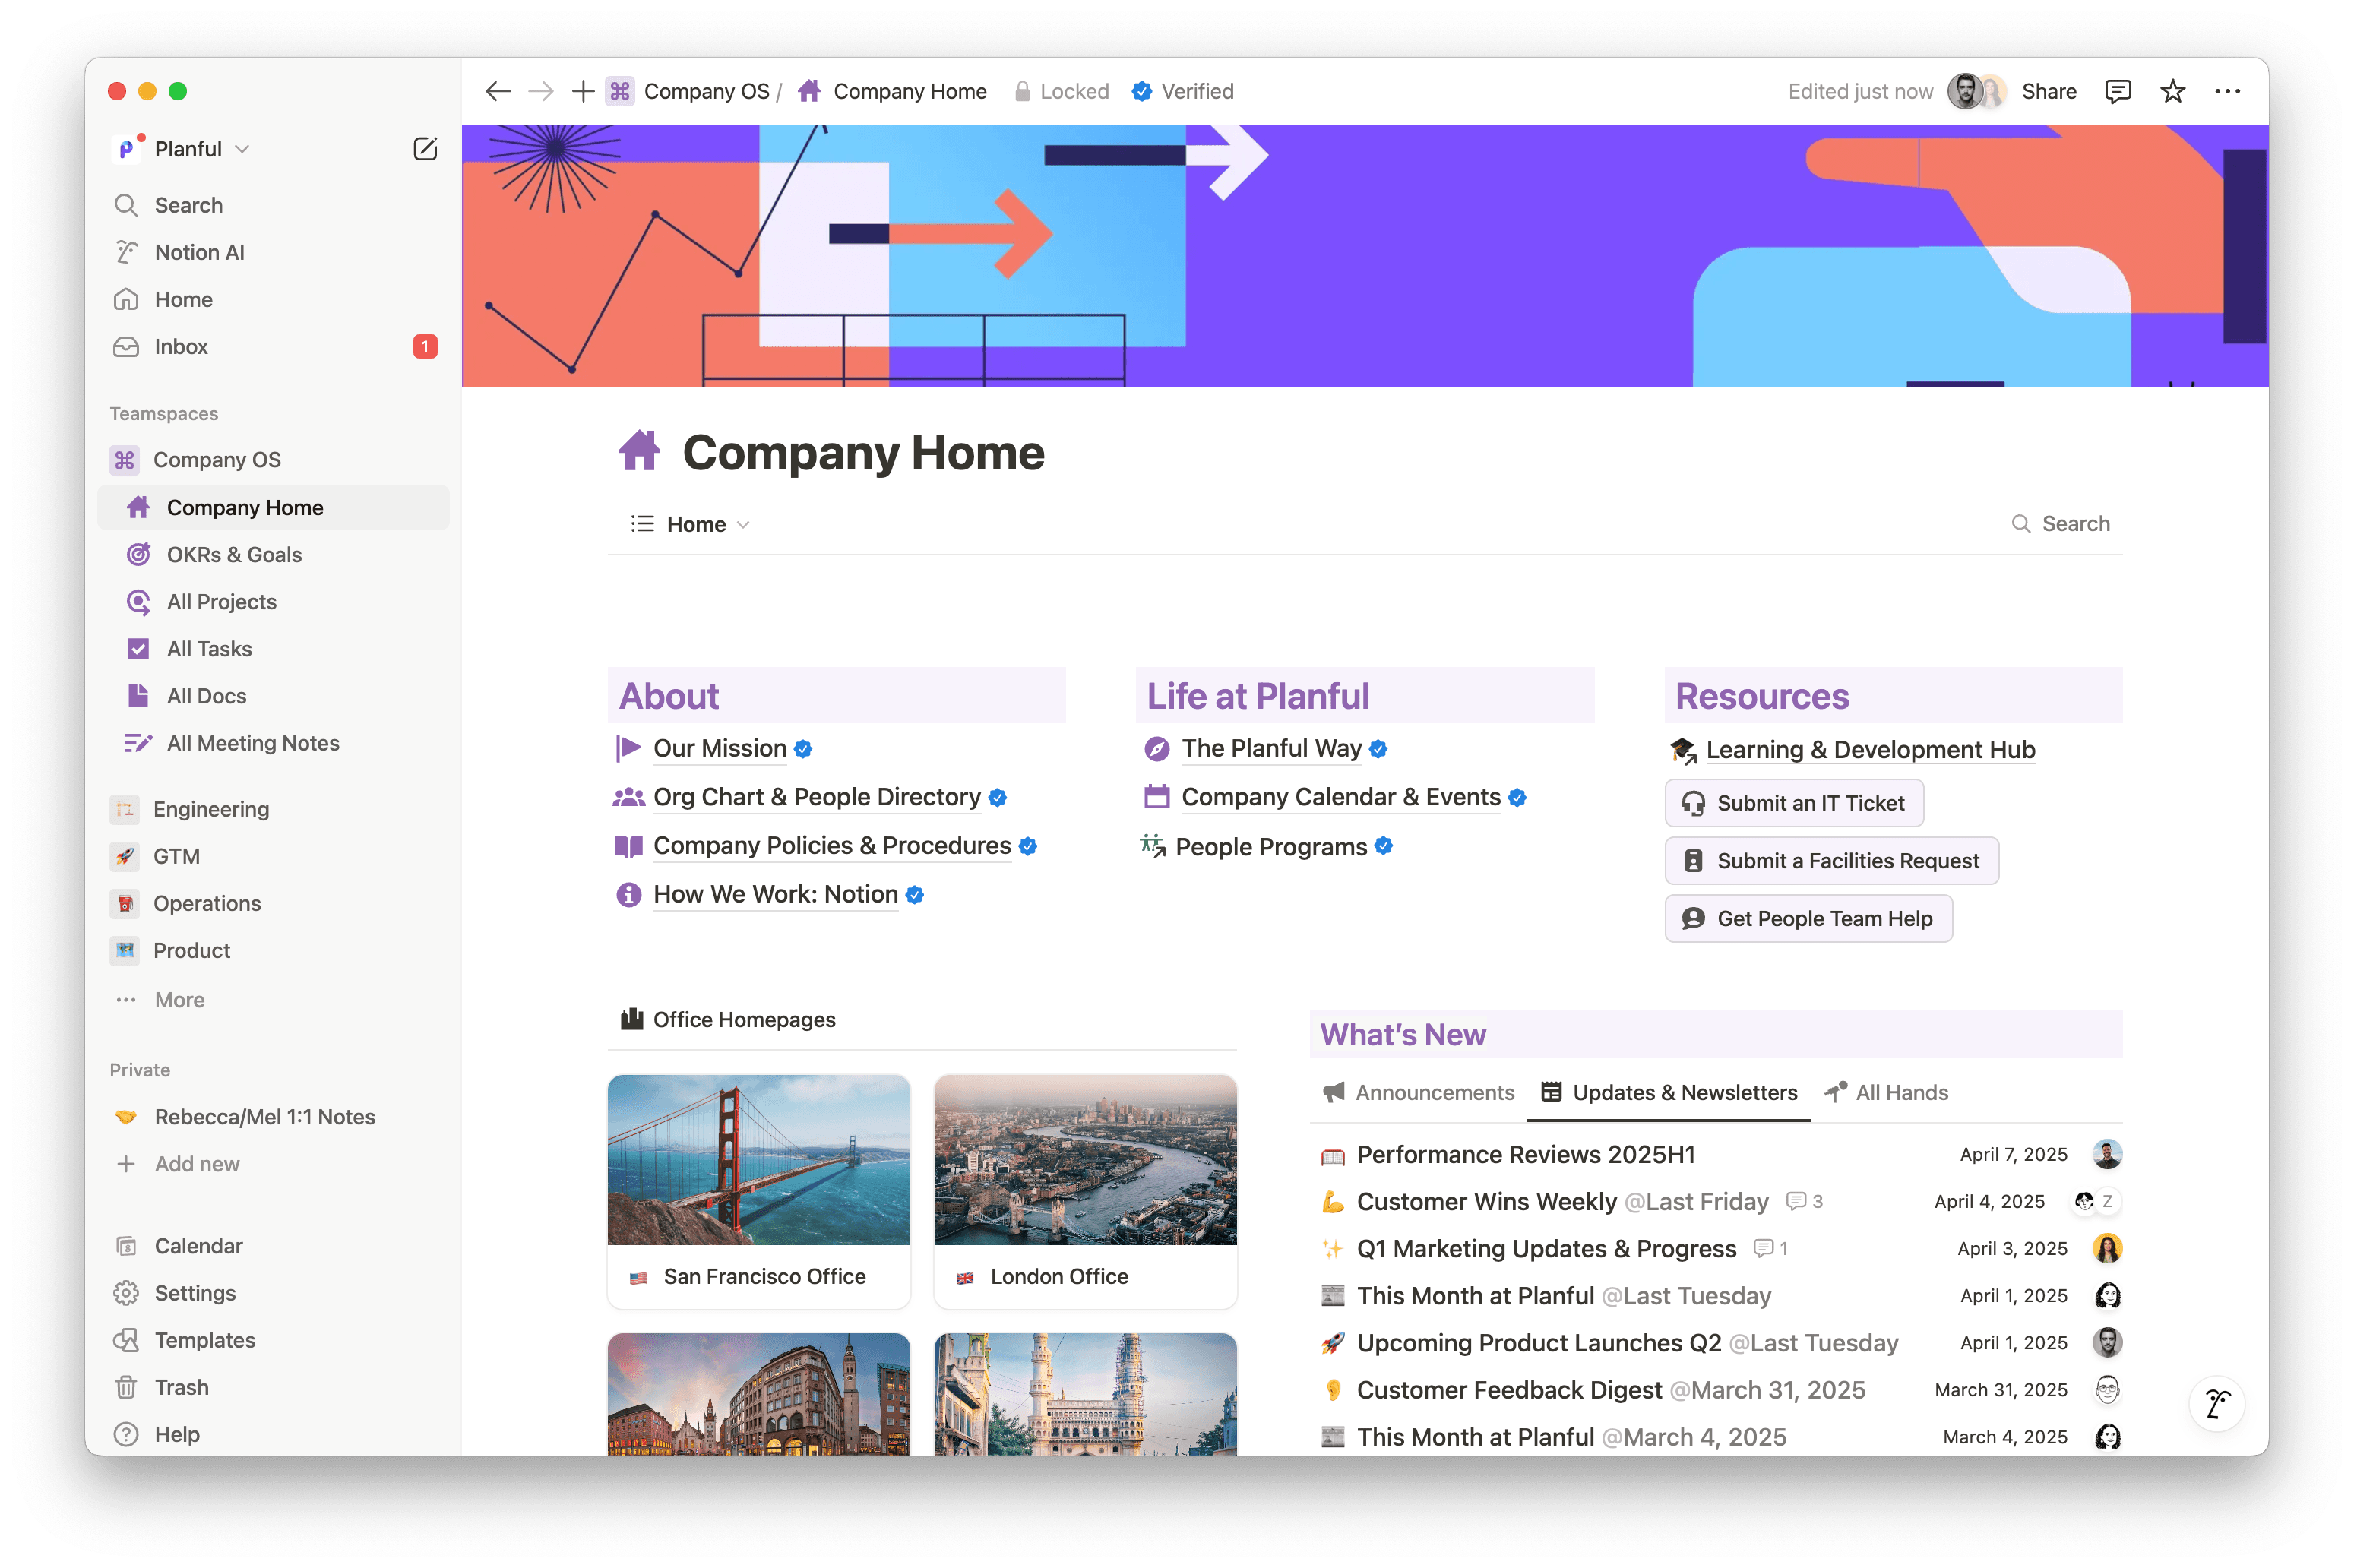Viewport: 2354px width, 1568px height.
Task: Toggle the page lock labeled Locked
Action: (1062, 91)
